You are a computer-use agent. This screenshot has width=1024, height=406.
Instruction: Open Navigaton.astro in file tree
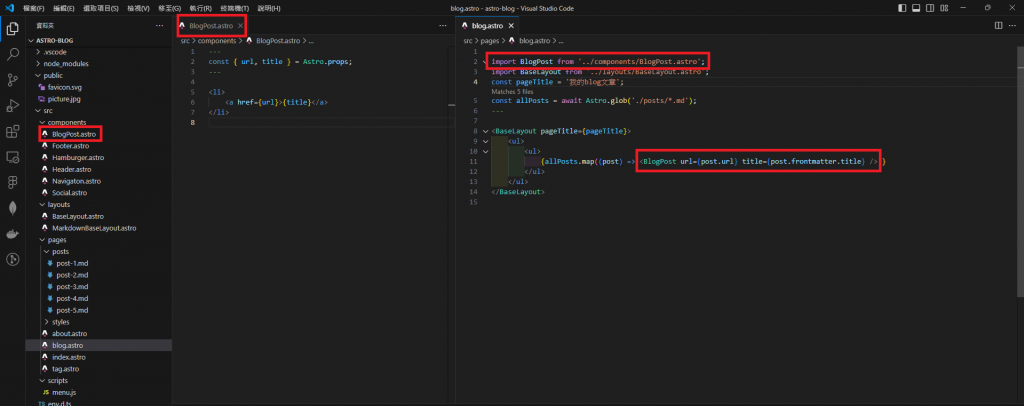point(76,181)
